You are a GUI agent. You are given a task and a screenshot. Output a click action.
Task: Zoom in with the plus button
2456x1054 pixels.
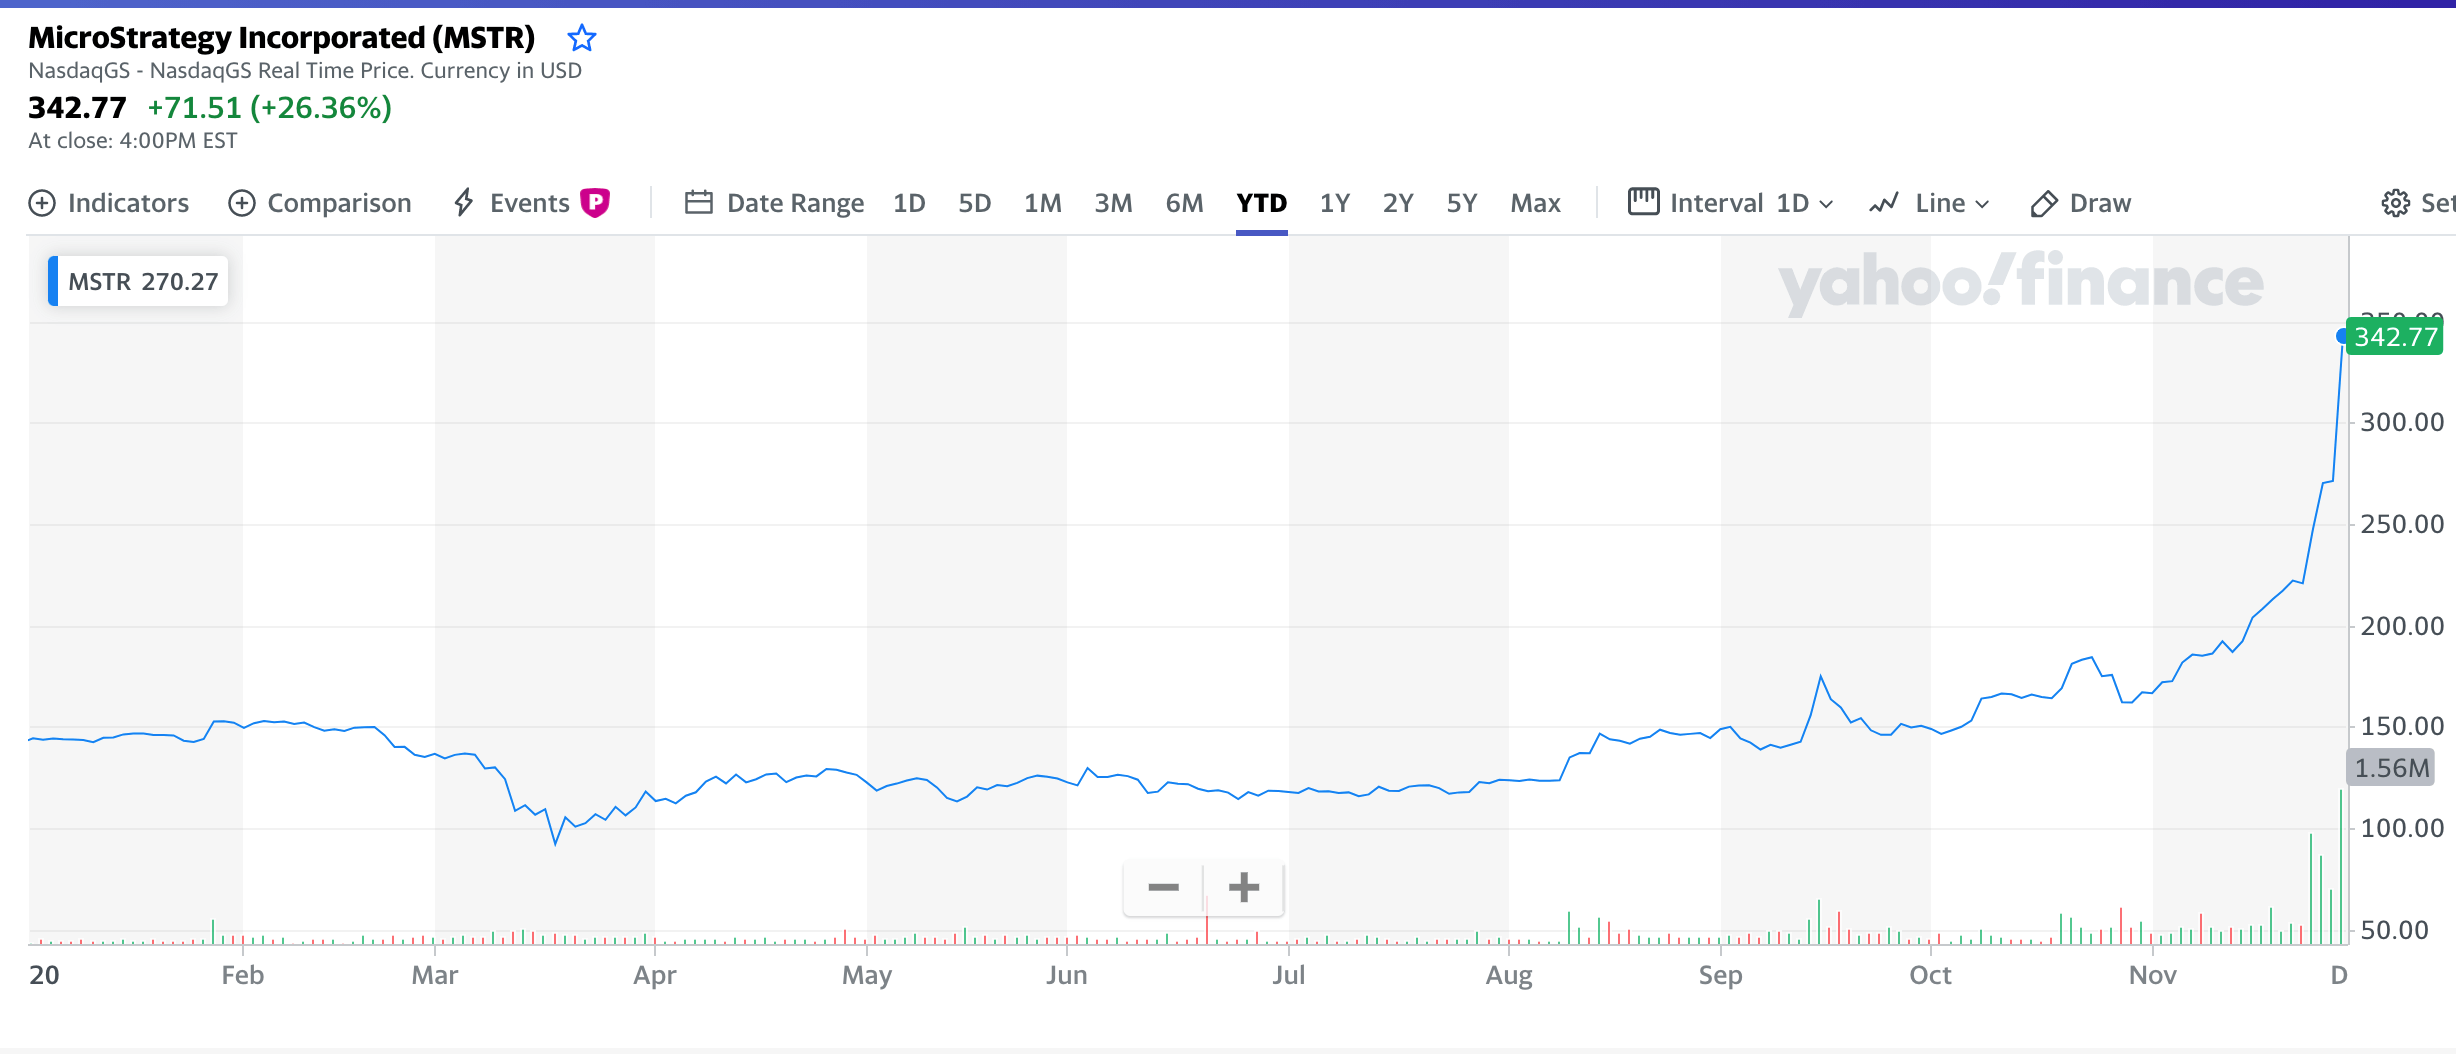pyautogui.click(x=1244, y=887)
